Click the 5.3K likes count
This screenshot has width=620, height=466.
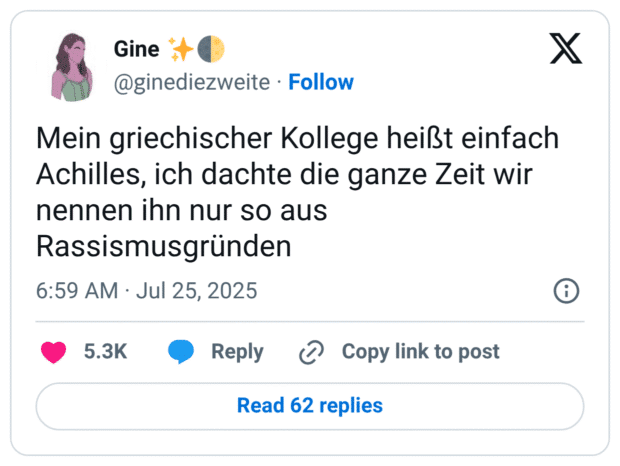[x=104, y=352]
